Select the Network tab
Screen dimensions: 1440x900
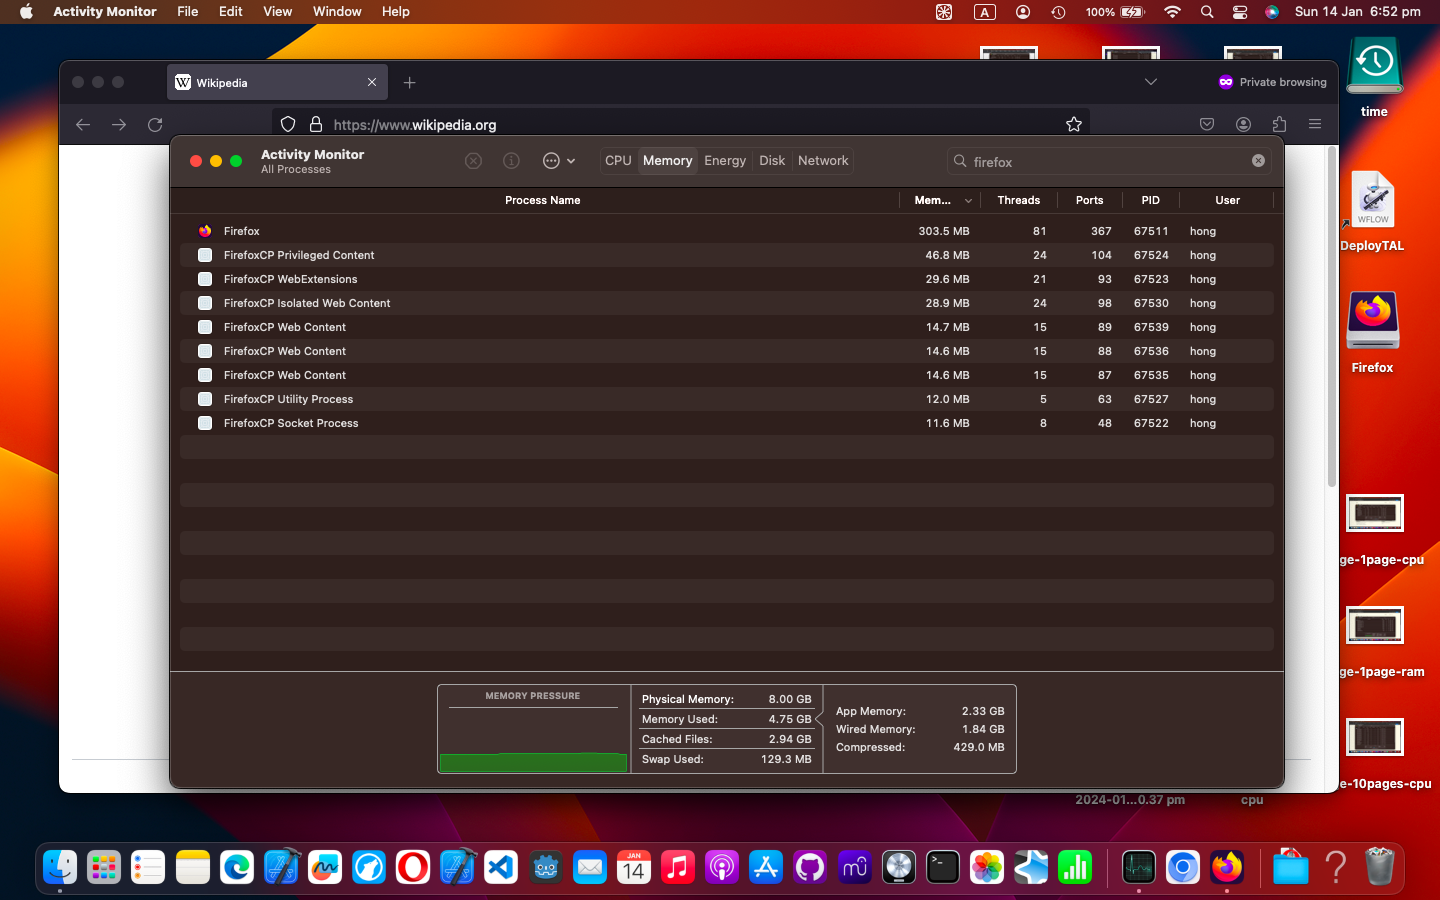pyautogui.click(x=822, y=161)
